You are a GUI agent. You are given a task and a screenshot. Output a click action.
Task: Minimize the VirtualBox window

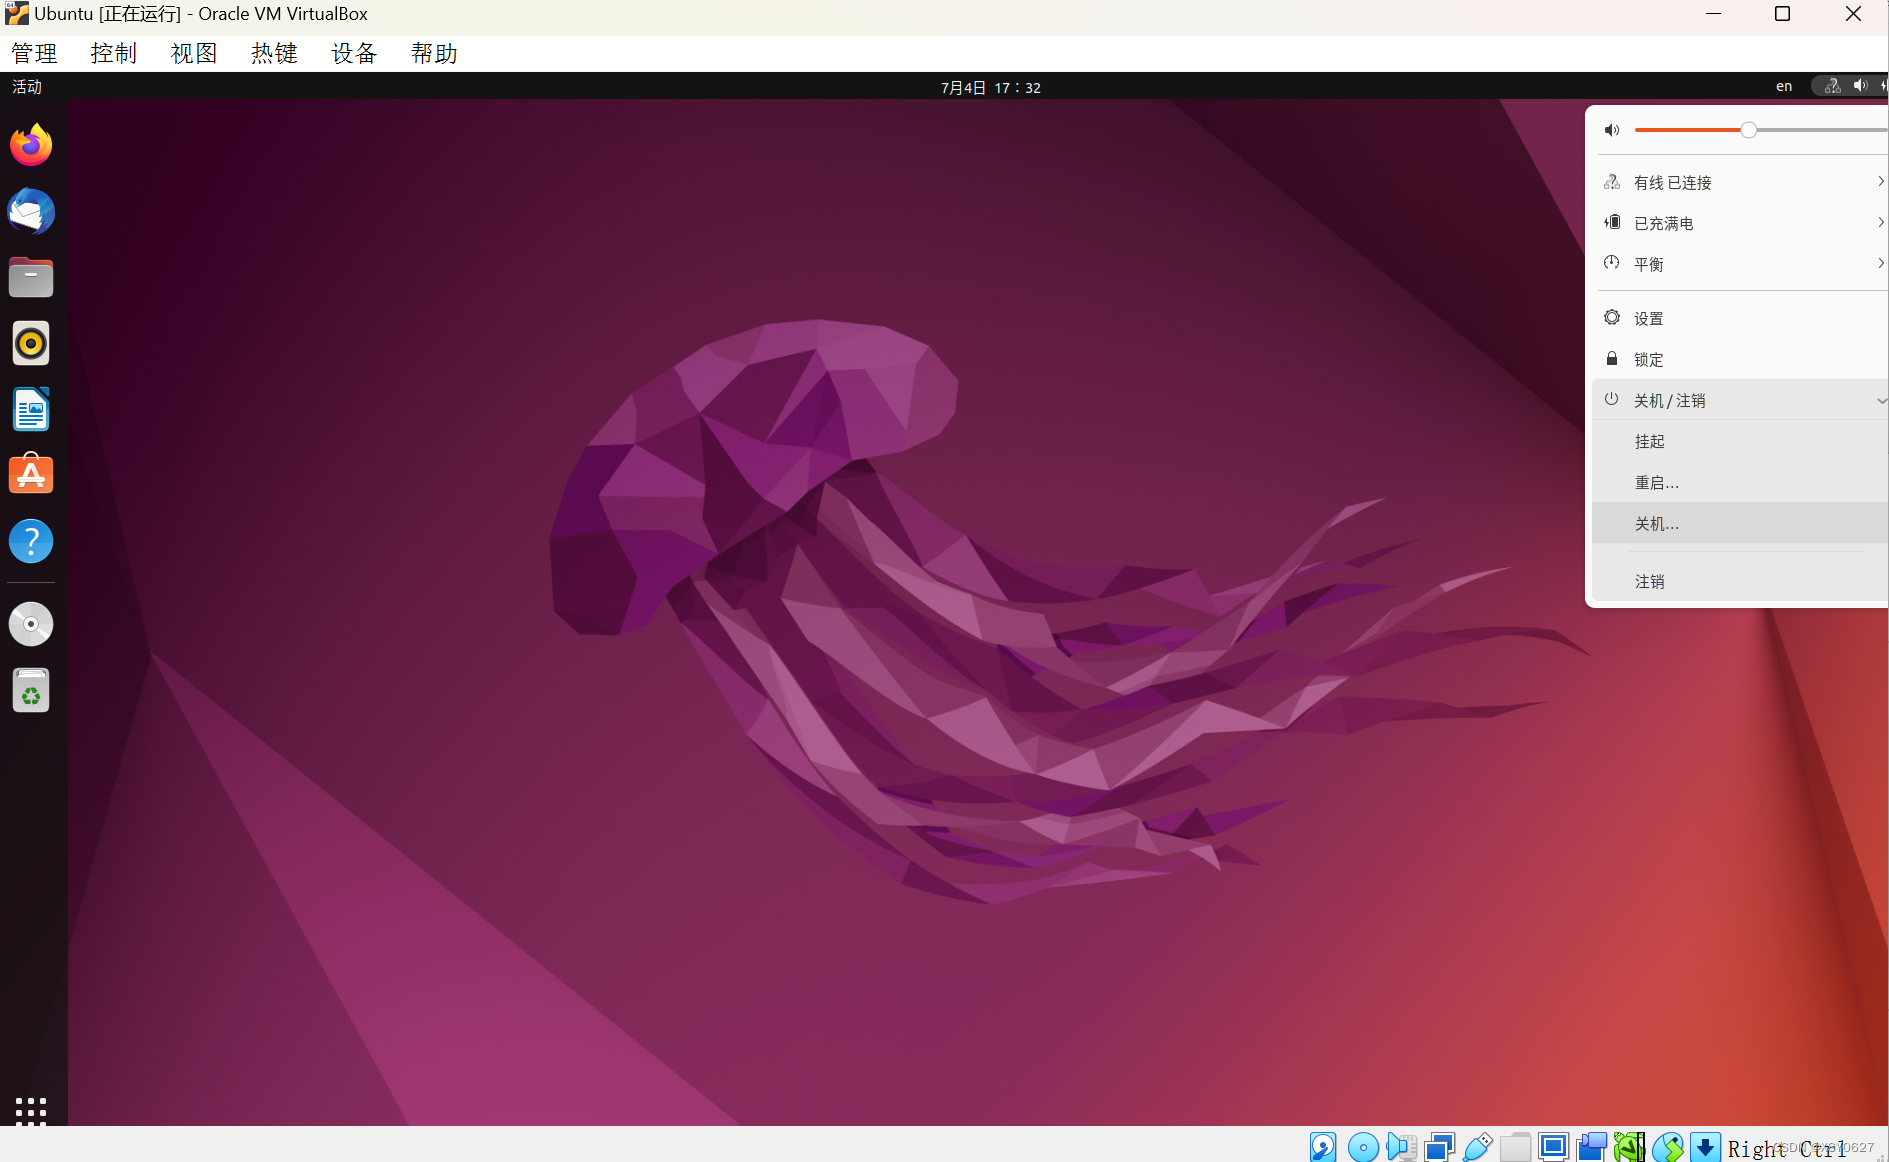pos(1713,14)
